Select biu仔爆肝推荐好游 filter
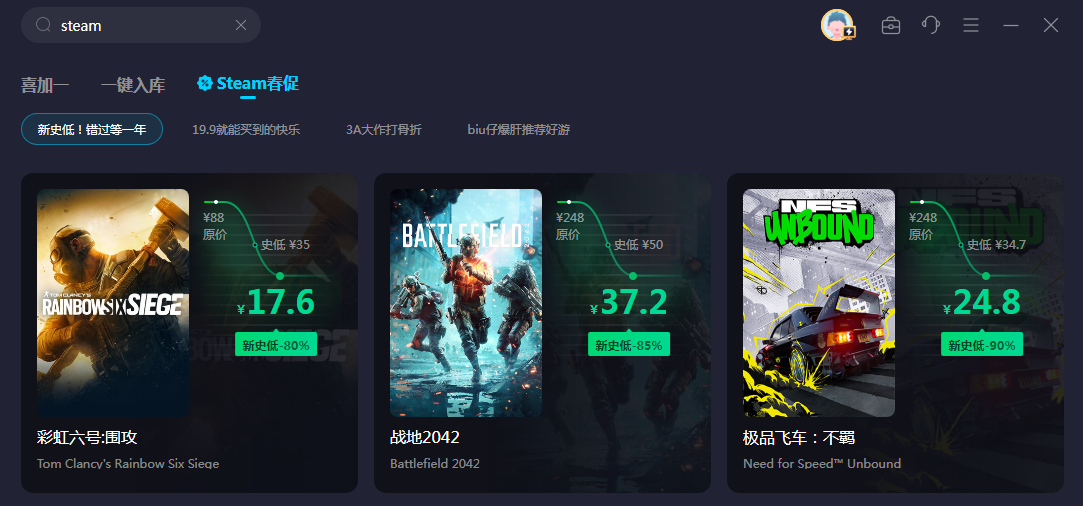 (x=519, y=129)
